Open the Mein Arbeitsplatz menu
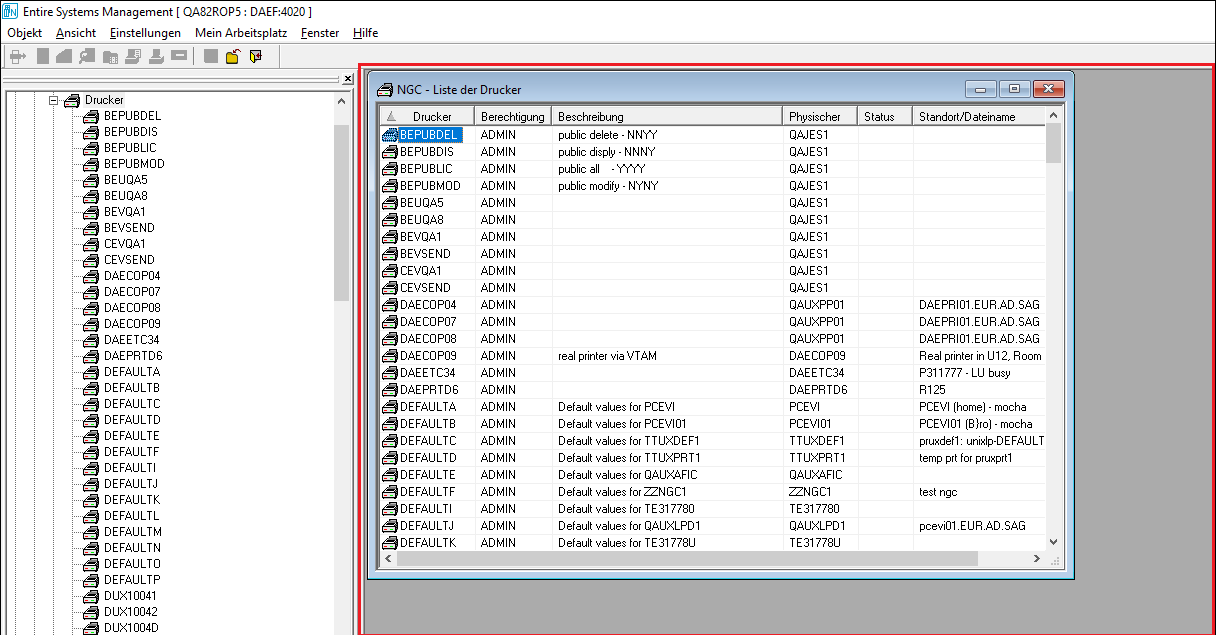Image resolution: width=1218 pixels, height=635 pixels. (x=240, y=33)
